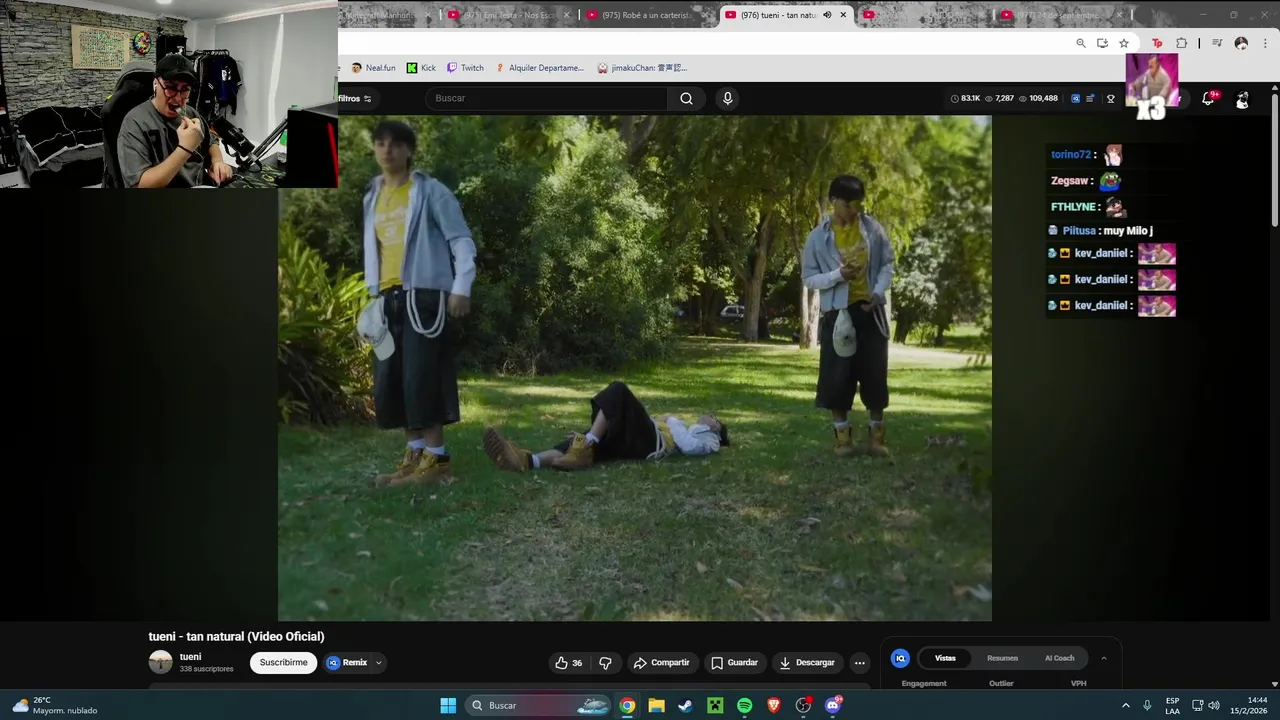This screenshot has height=720, width=1280.
Task: Open jimakuChan bookmark
Action: pos(642,68)
